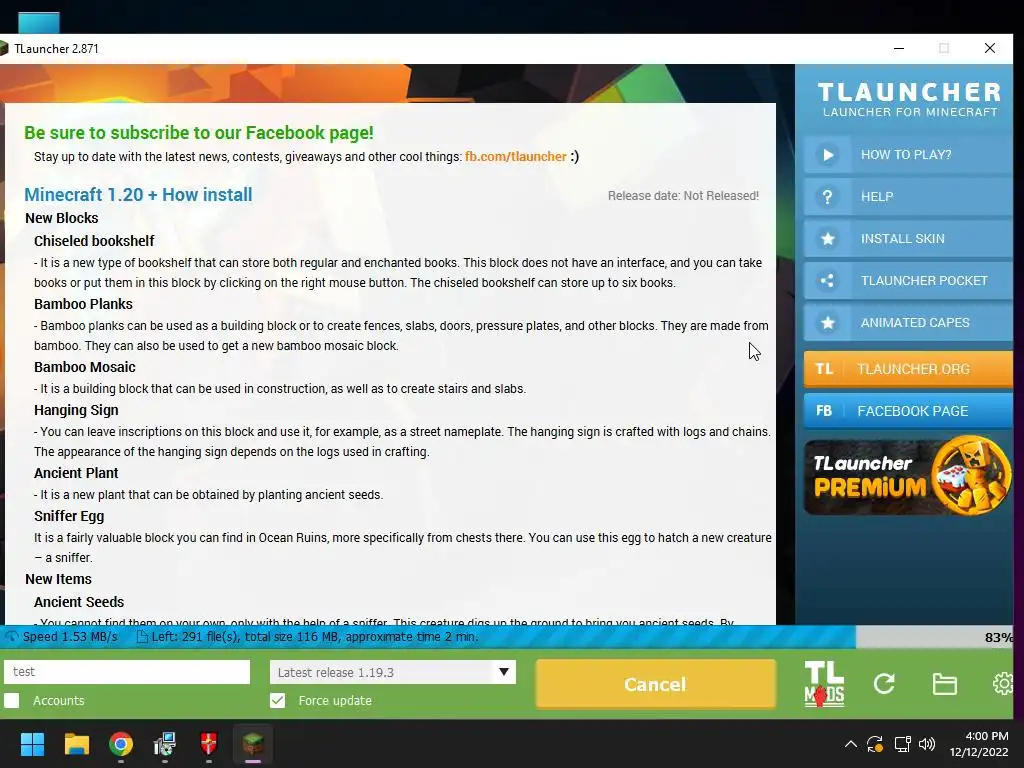The image size is (1024, 768).
Task: Click the username field containing test
Action: tap(127, 672)
